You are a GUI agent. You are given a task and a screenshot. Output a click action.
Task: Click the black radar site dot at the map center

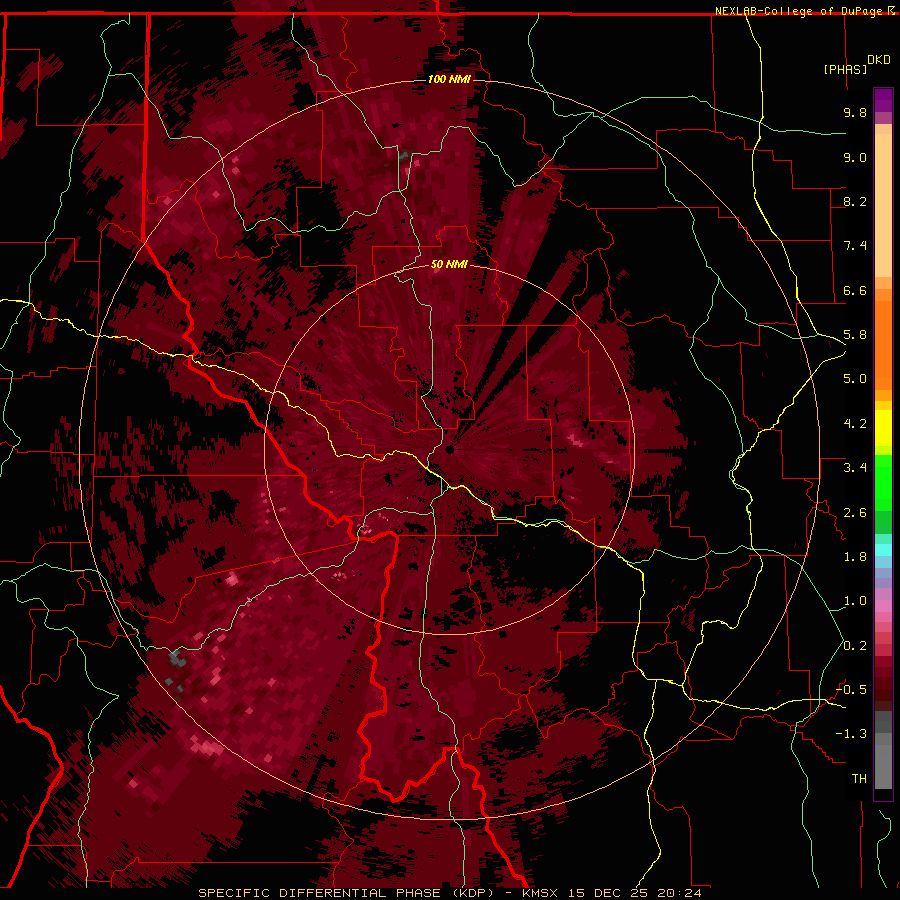[x=449, y=449]
